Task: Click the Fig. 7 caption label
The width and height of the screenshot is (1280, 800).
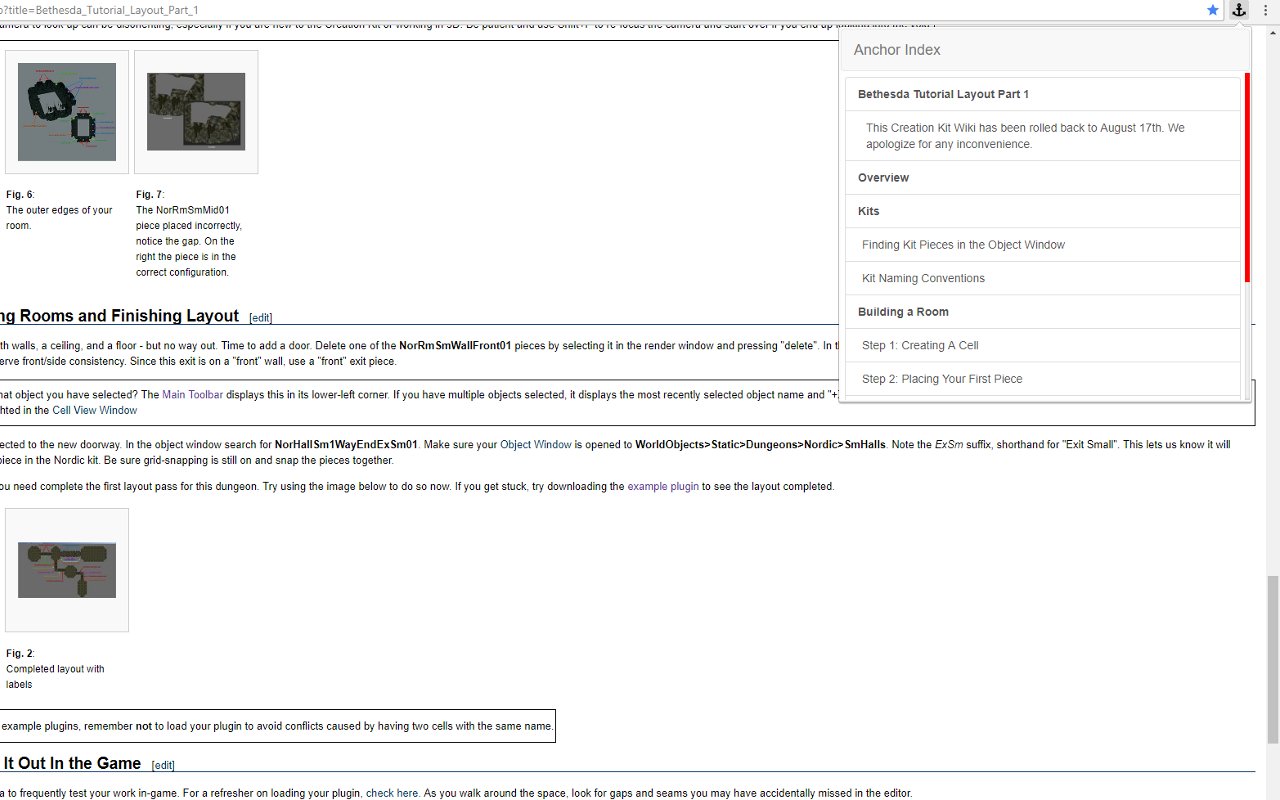Action: coord(150,194)
